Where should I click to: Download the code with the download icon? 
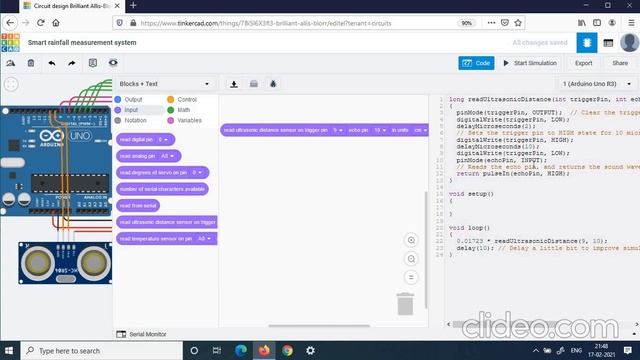click(234, 84)
